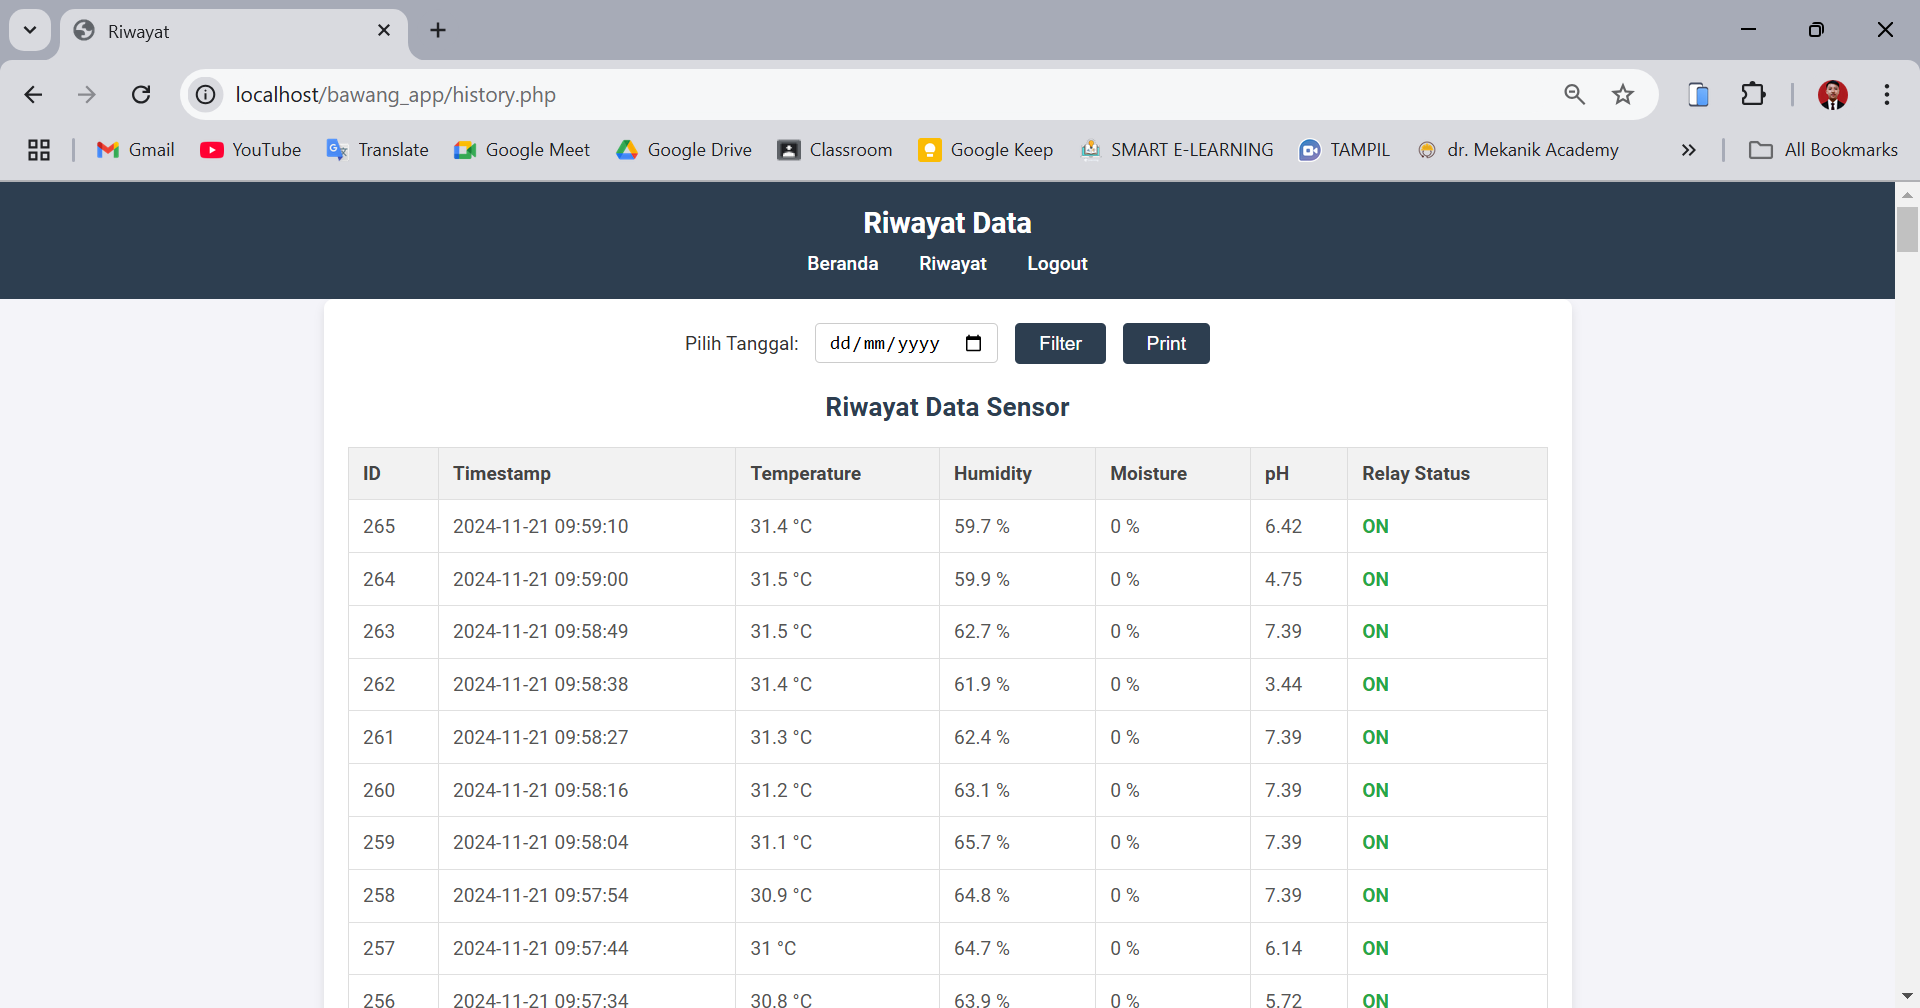Viewport: 1920px width, 1008px height.
Task: Click timestamp 2024-11-21 09:57:54
Action: [x=541, y=896]
